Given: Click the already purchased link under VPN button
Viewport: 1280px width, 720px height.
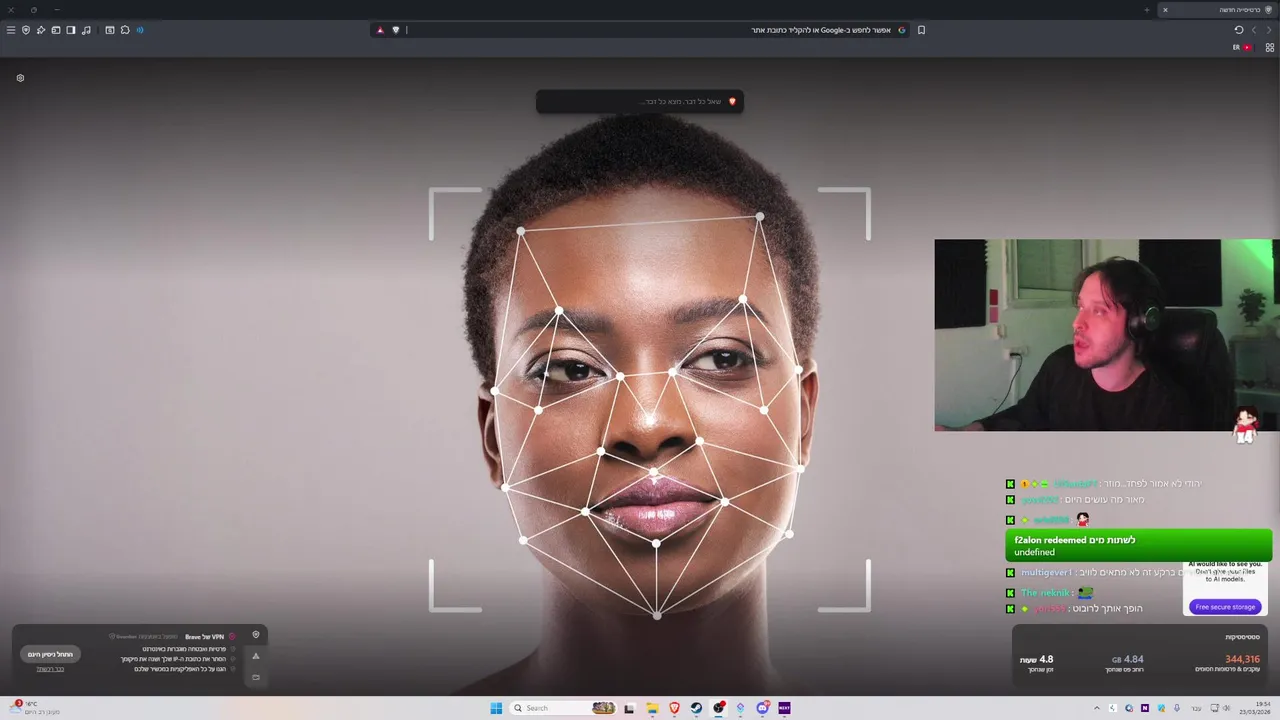Looking at the screenshot, I should pos(50,669).
